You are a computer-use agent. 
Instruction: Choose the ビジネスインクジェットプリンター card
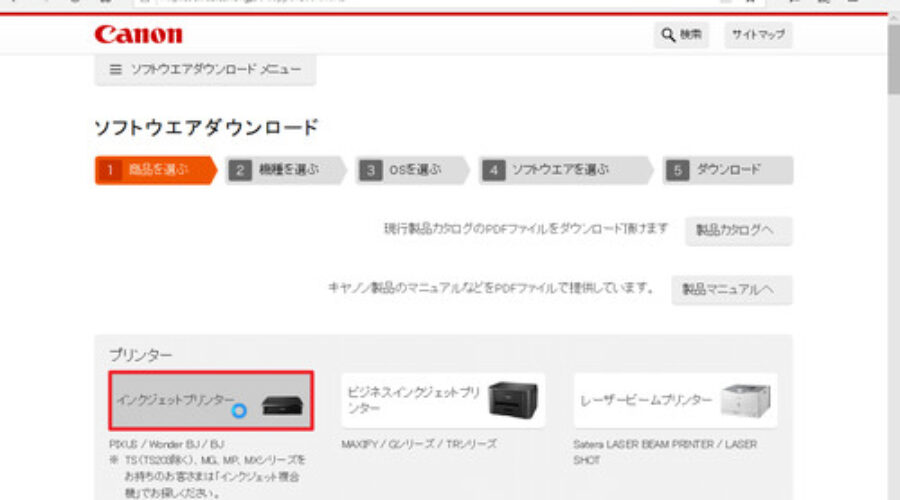point(443,401)
